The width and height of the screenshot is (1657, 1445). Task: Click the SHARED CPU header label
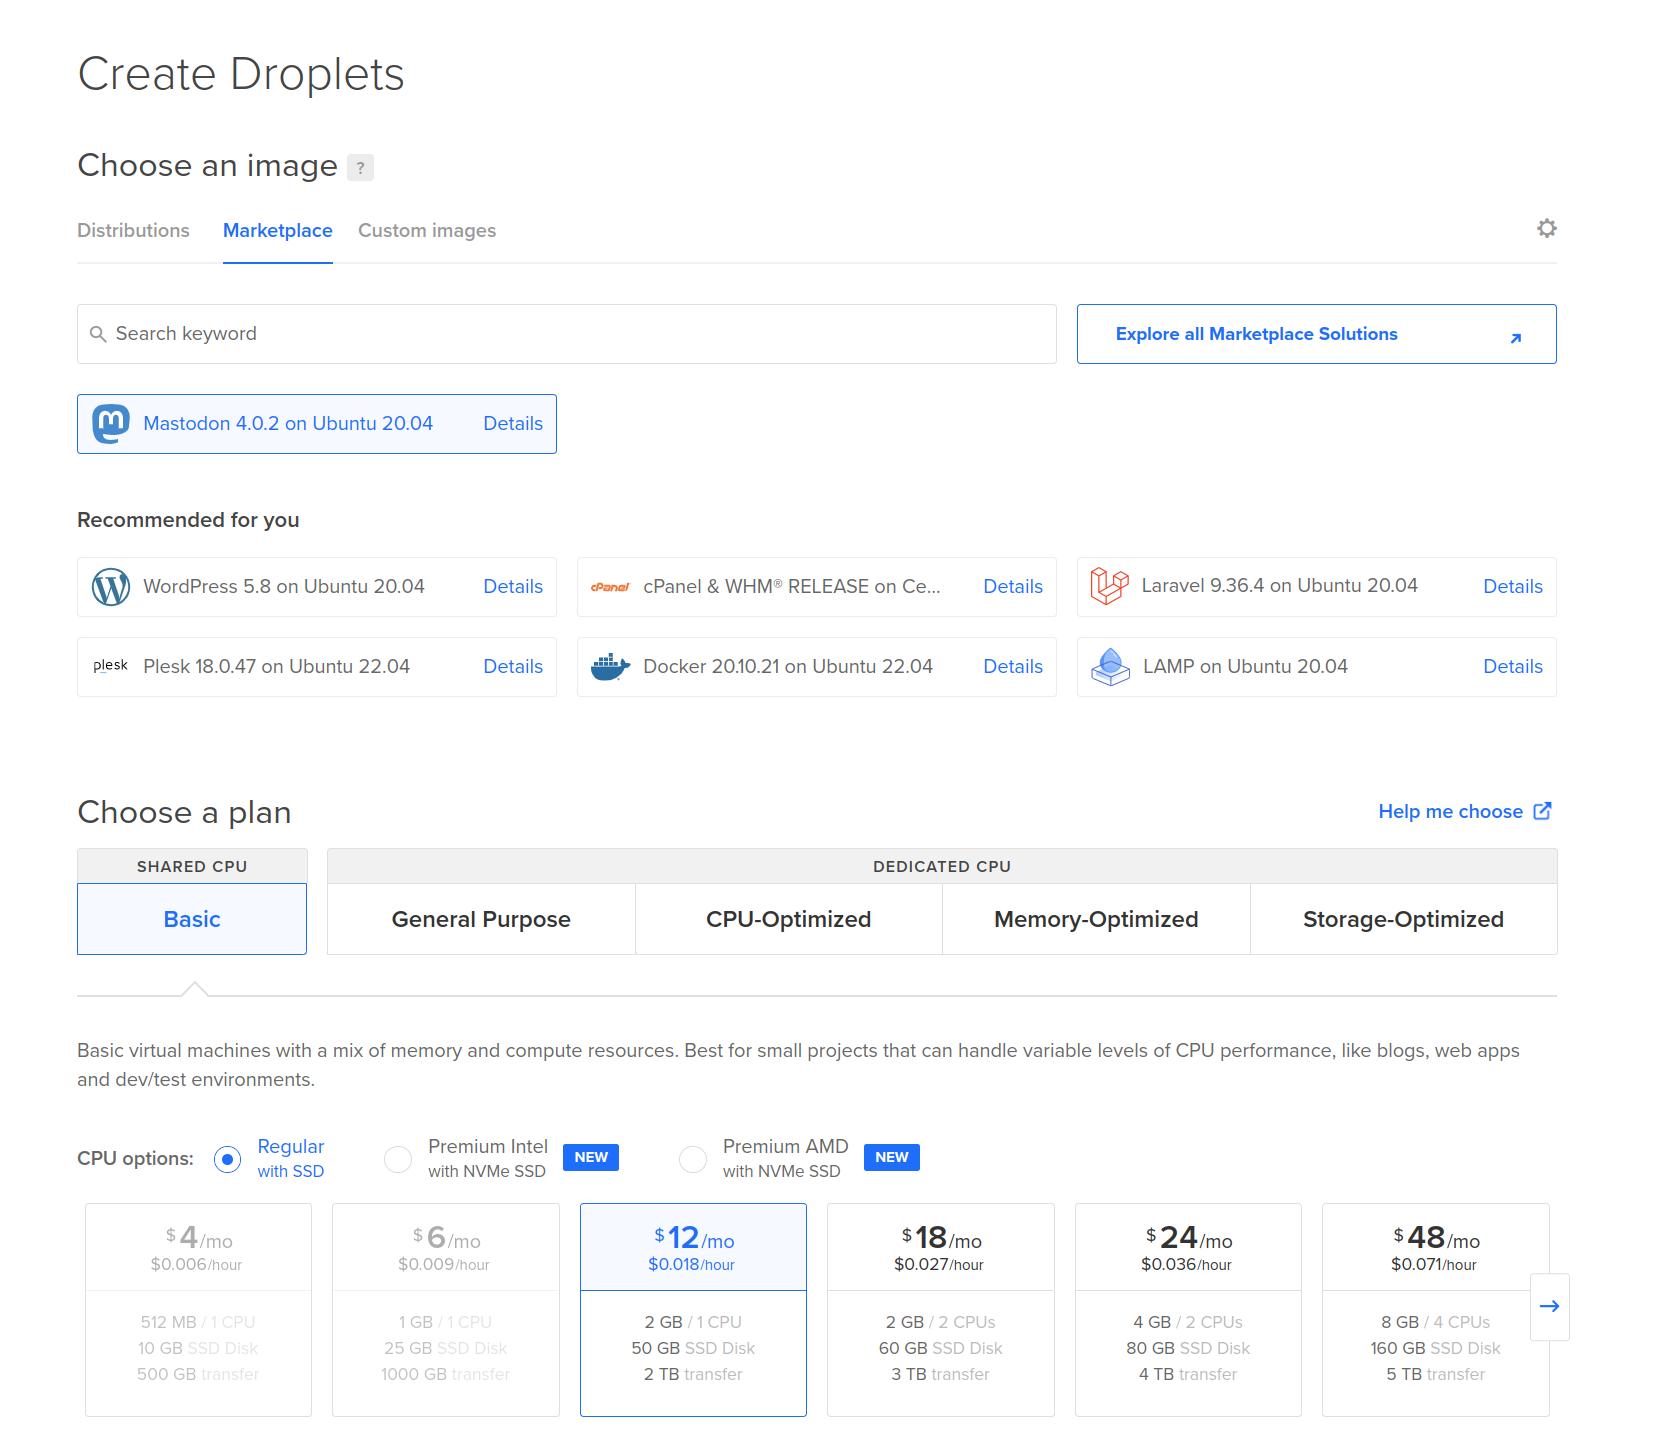[192, 867]
